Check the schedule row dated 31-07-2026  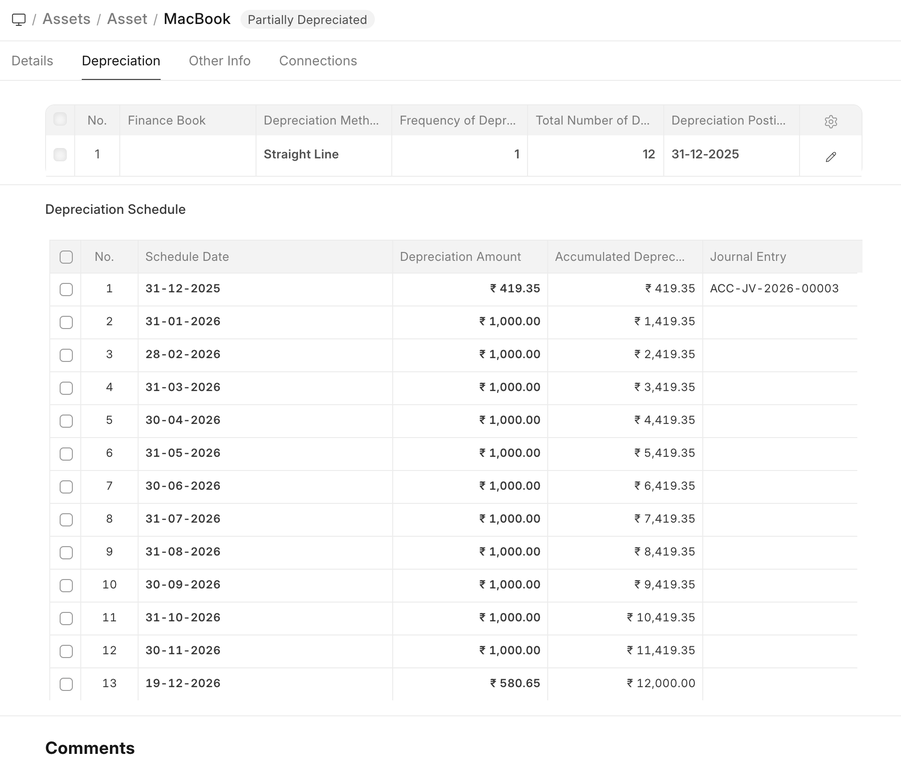[x=66, y=519]
